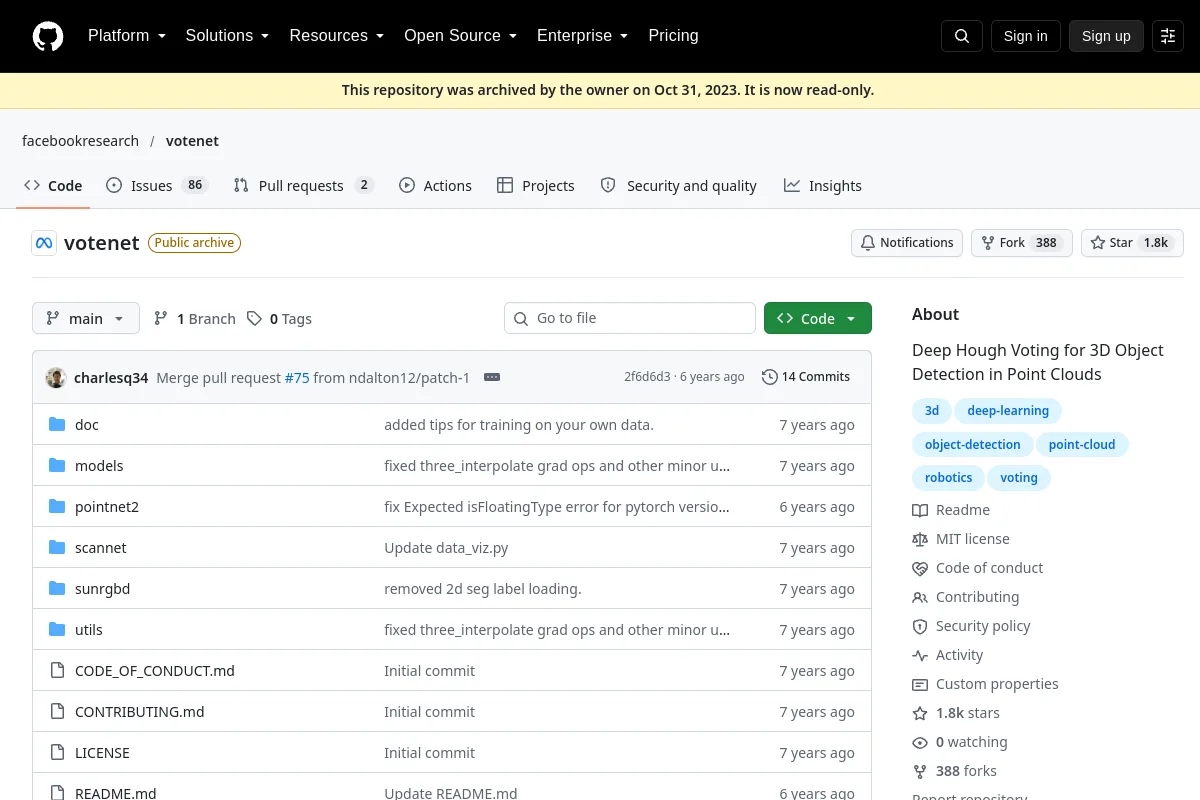Click the GitHub logo icon

pyautogui.click(x=48, y=36)
